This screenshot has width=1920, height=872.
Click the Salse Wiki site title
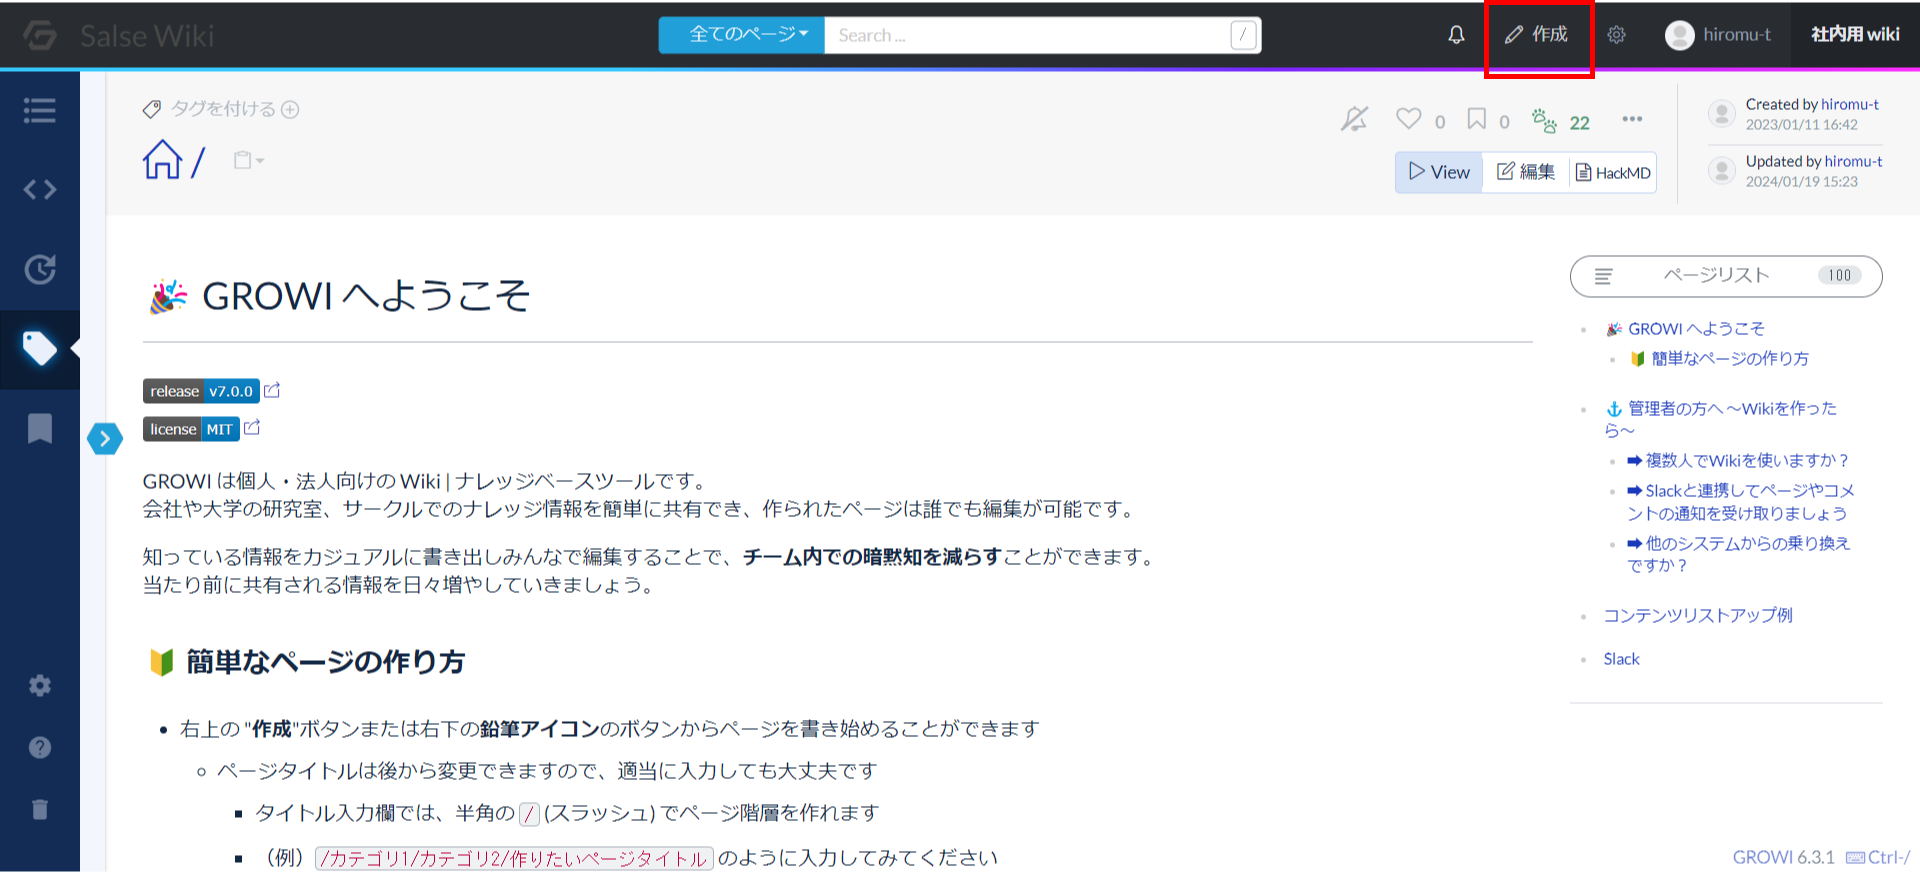[x=147, y=36]
